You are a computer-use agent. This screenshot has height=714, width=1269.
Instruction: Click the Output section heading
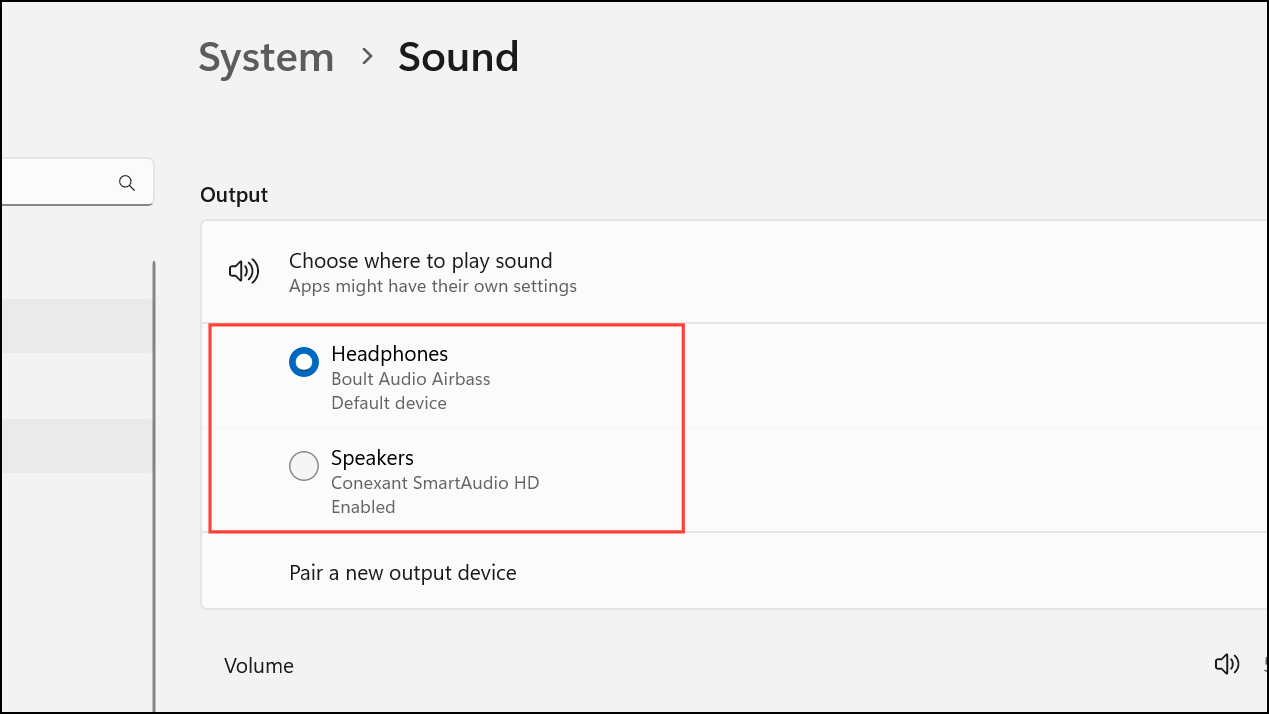234,195
